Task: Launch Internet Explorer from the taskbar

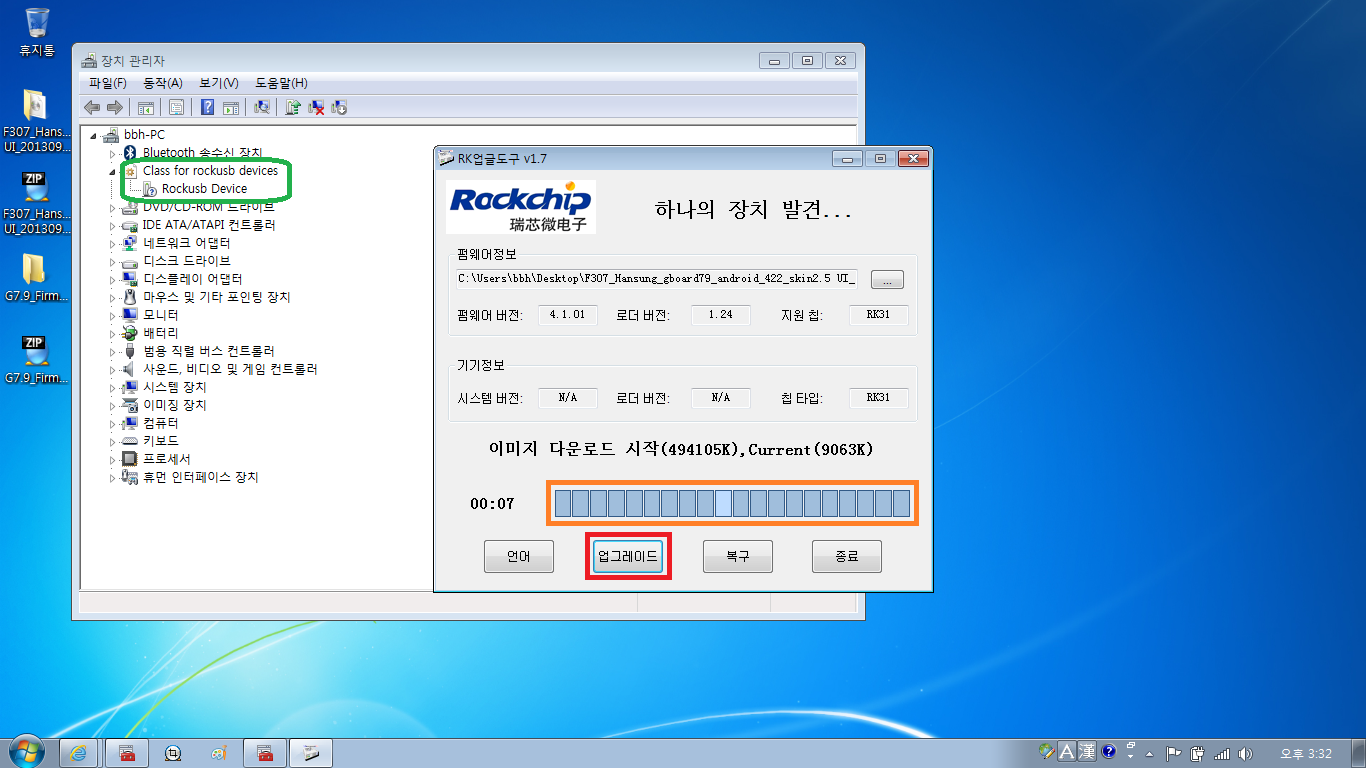Action: [79, 753]
